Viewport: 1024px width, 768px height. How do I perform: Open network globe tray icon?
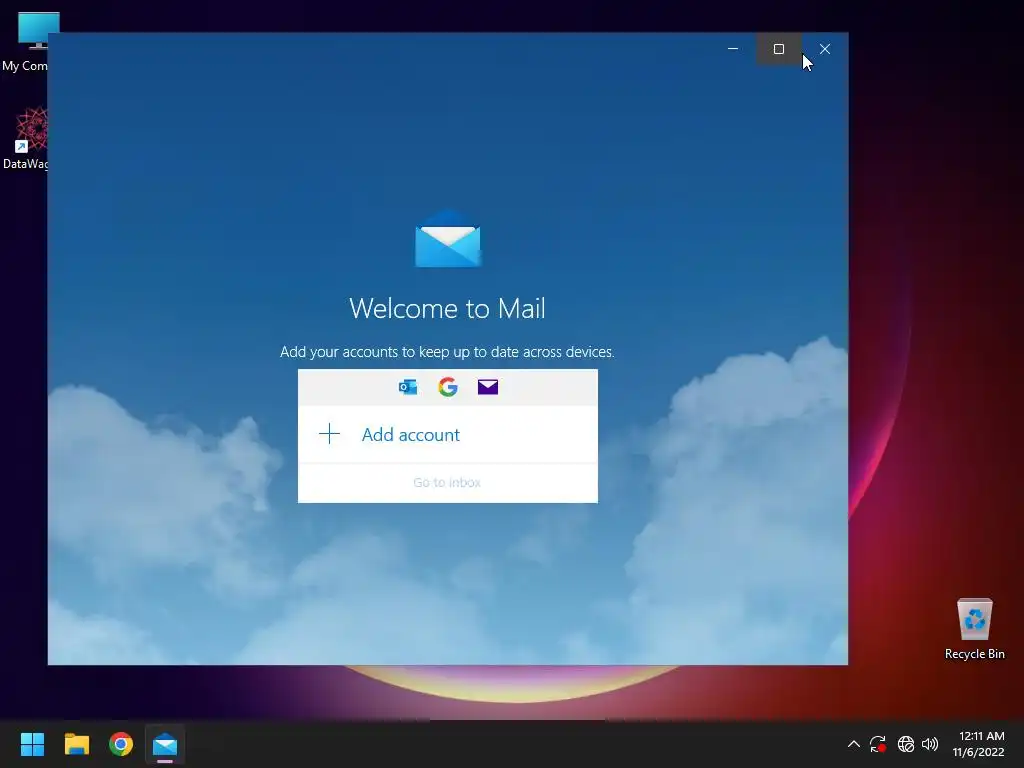(906, 744)
